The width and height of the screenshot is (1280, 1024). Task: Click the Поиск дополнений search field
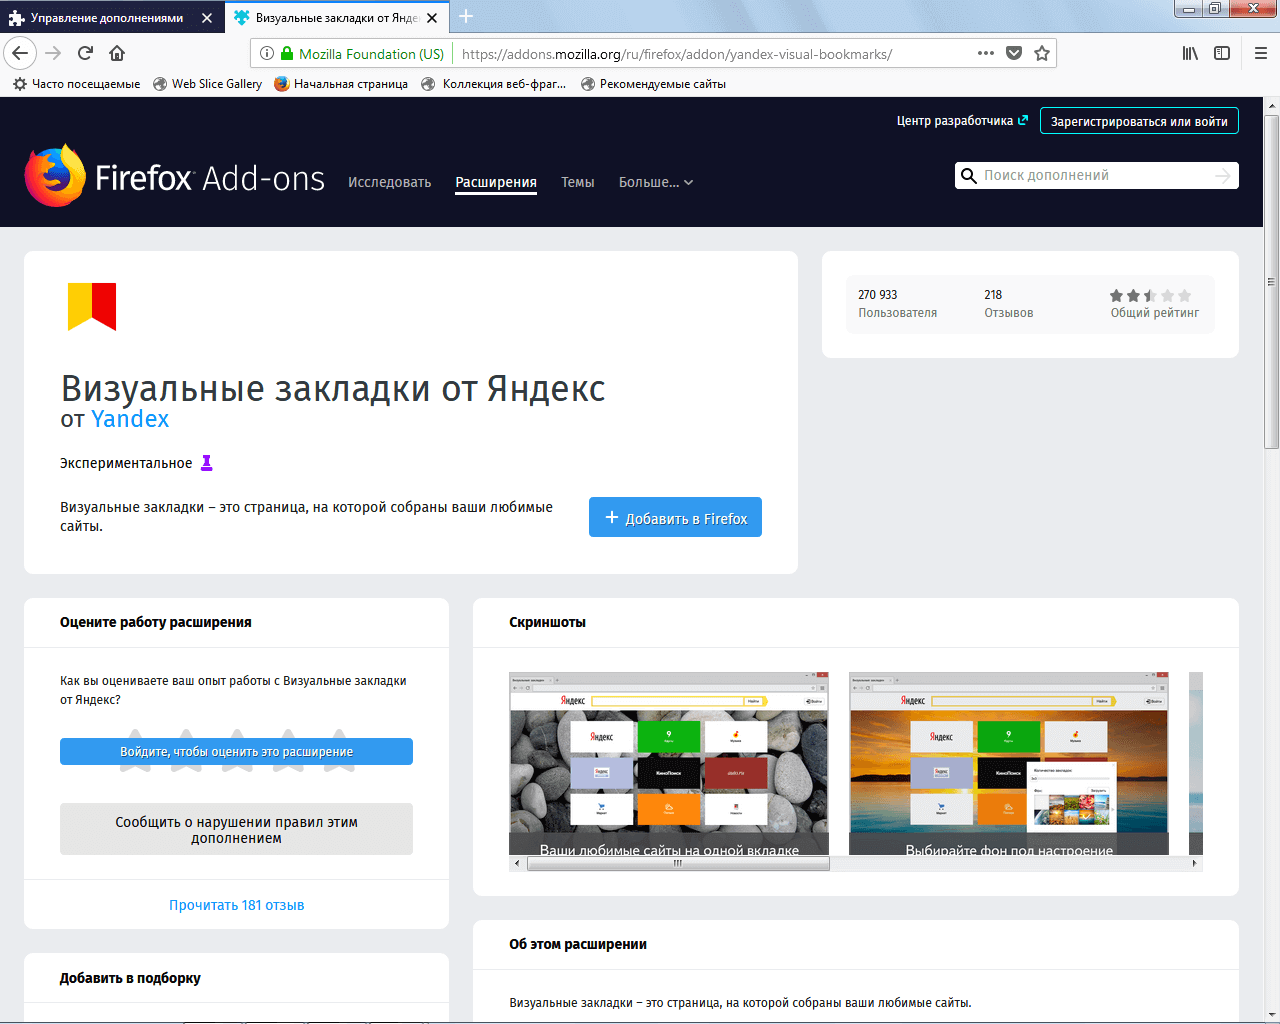(1095, 175)
